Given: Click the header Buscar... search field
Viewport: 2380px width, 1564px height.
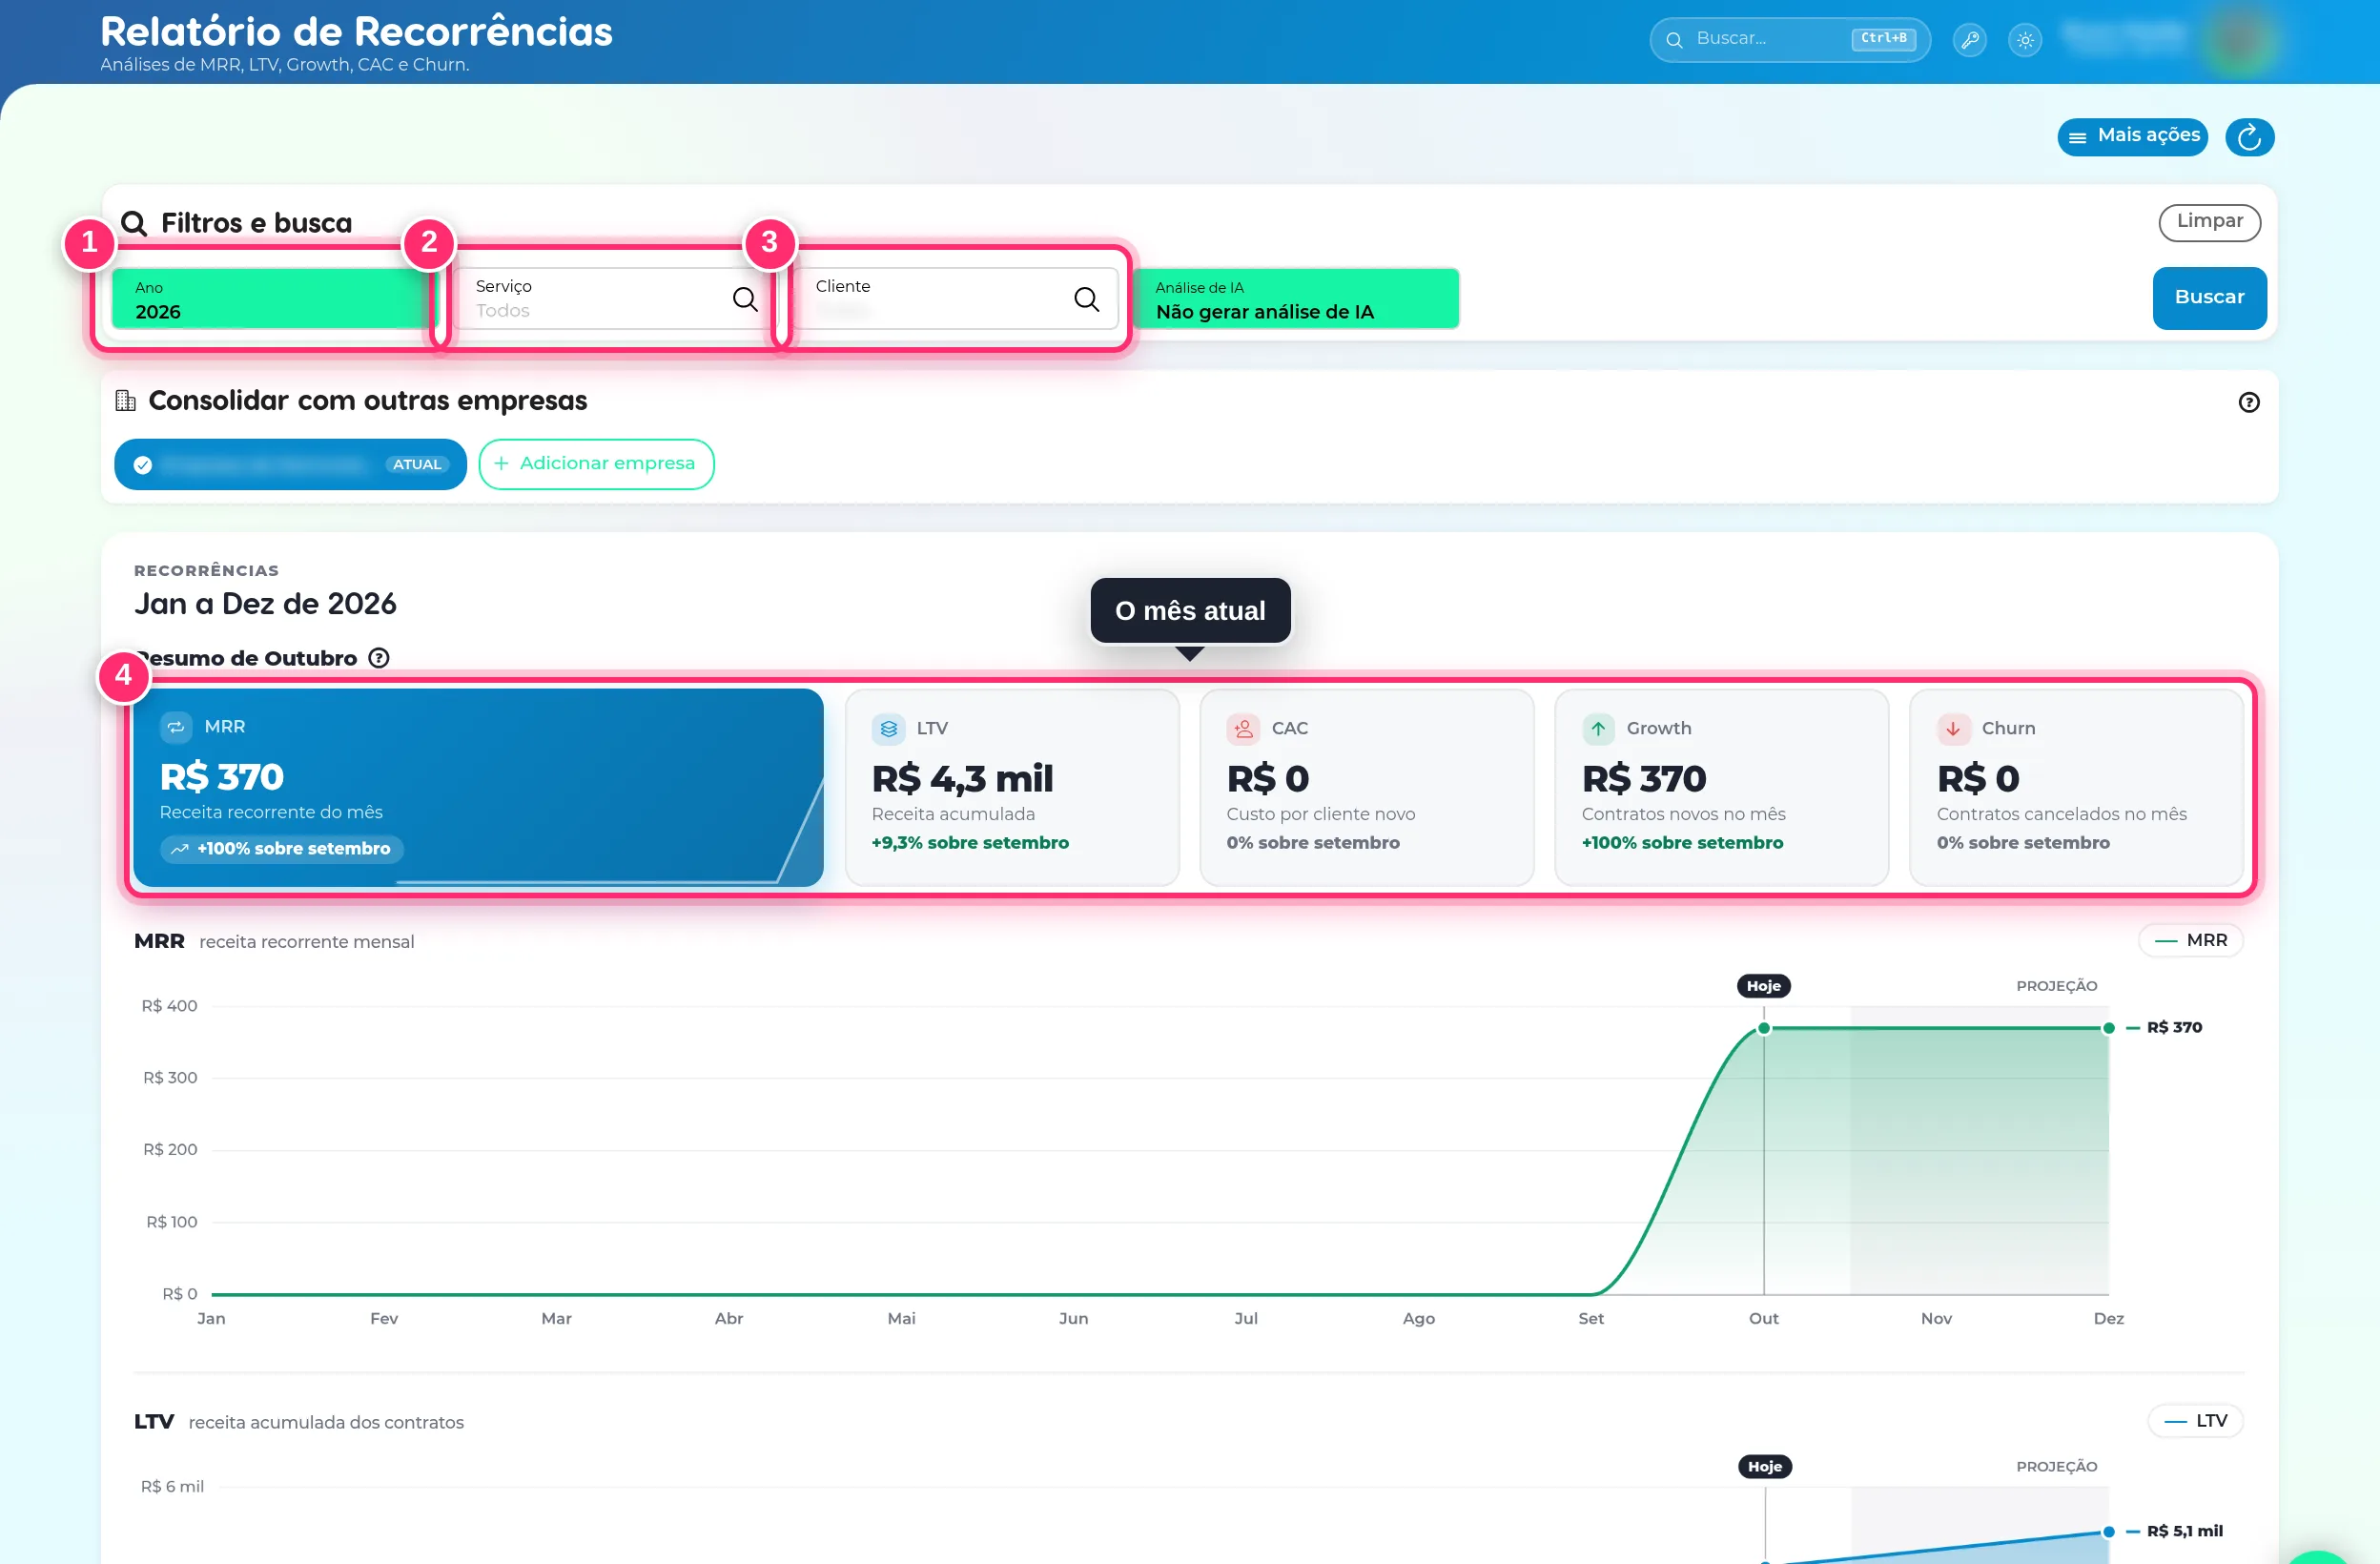Looking at the screenshot, I should 1790,40.
